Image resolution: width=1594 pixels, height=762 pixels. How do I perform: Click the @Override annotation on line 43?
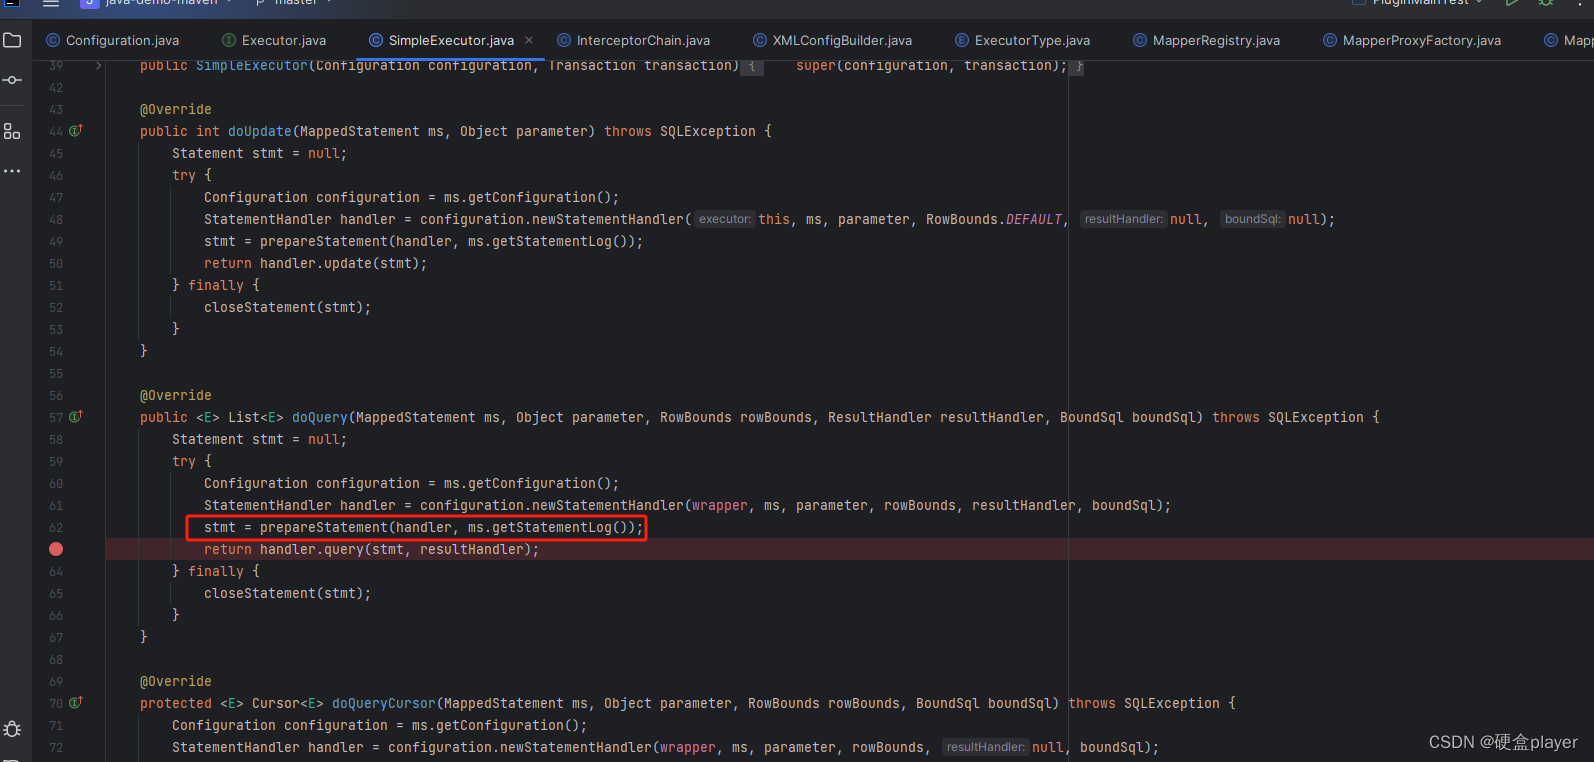tap(176, 109)
